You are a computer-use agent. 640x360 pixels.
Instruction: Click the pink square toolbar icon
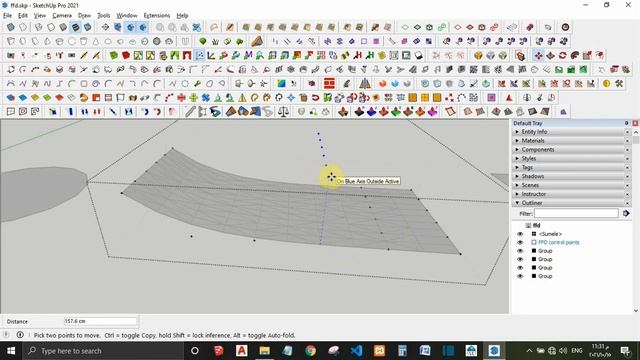tap(491, 98)
